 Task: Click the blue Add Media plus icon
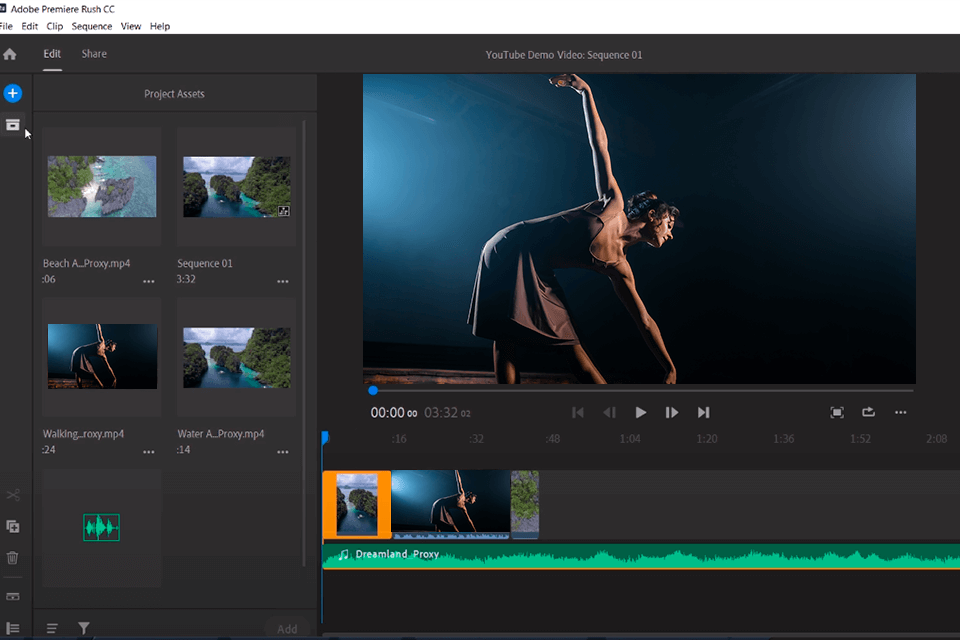pos(12,92)
